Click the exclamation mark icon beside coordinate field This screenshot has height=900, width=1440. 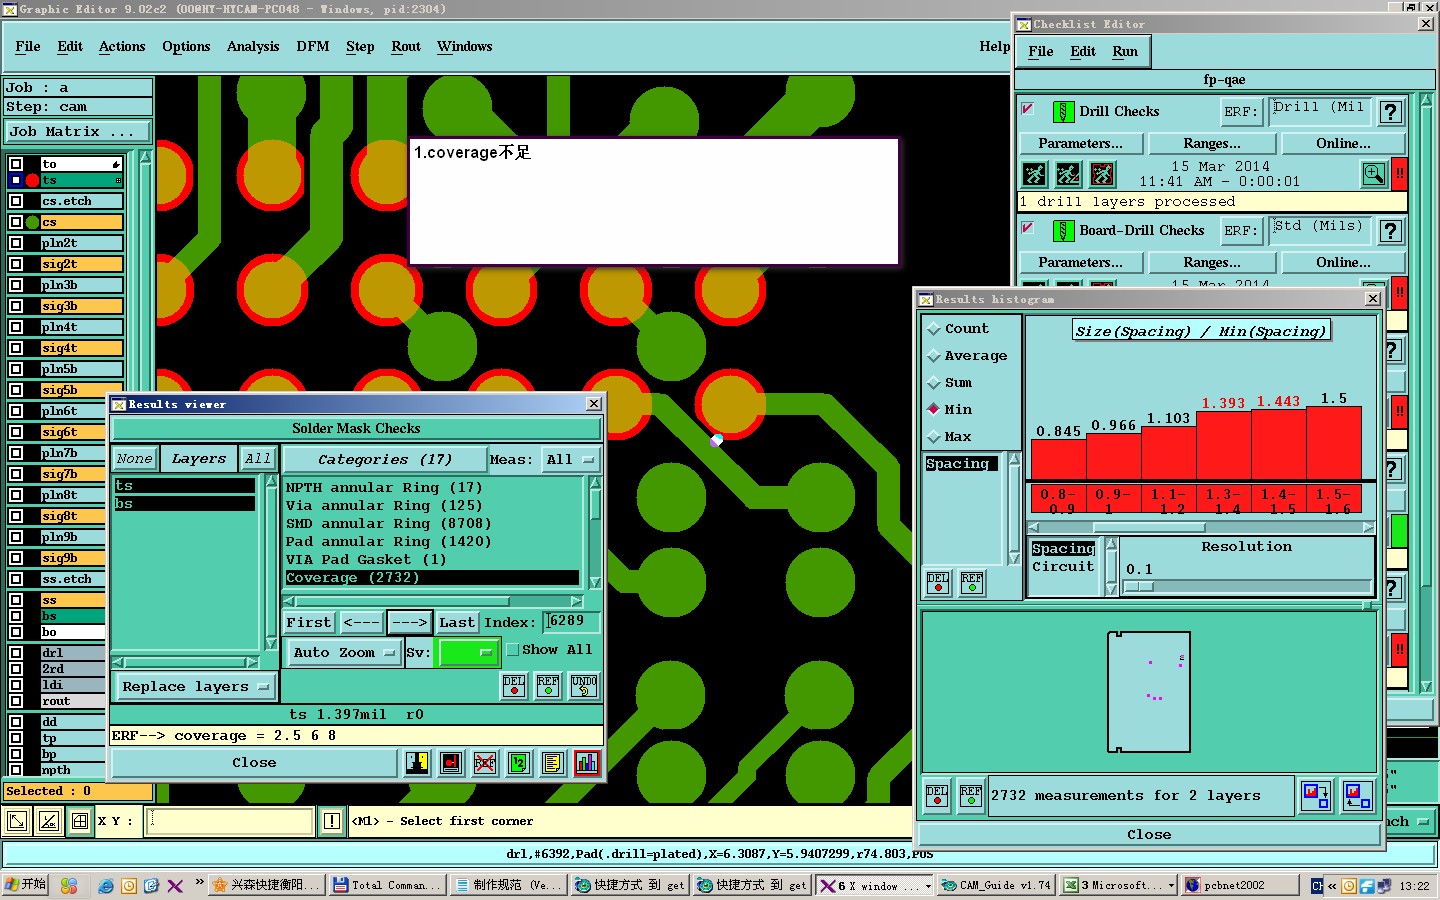pyautogui.click(x=333, y=822)
